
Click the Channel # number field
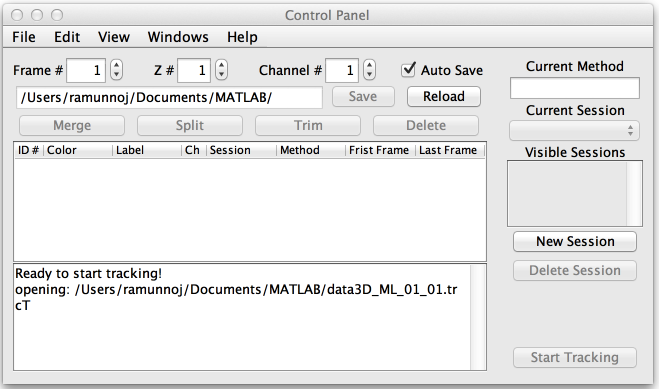point(342,70)
